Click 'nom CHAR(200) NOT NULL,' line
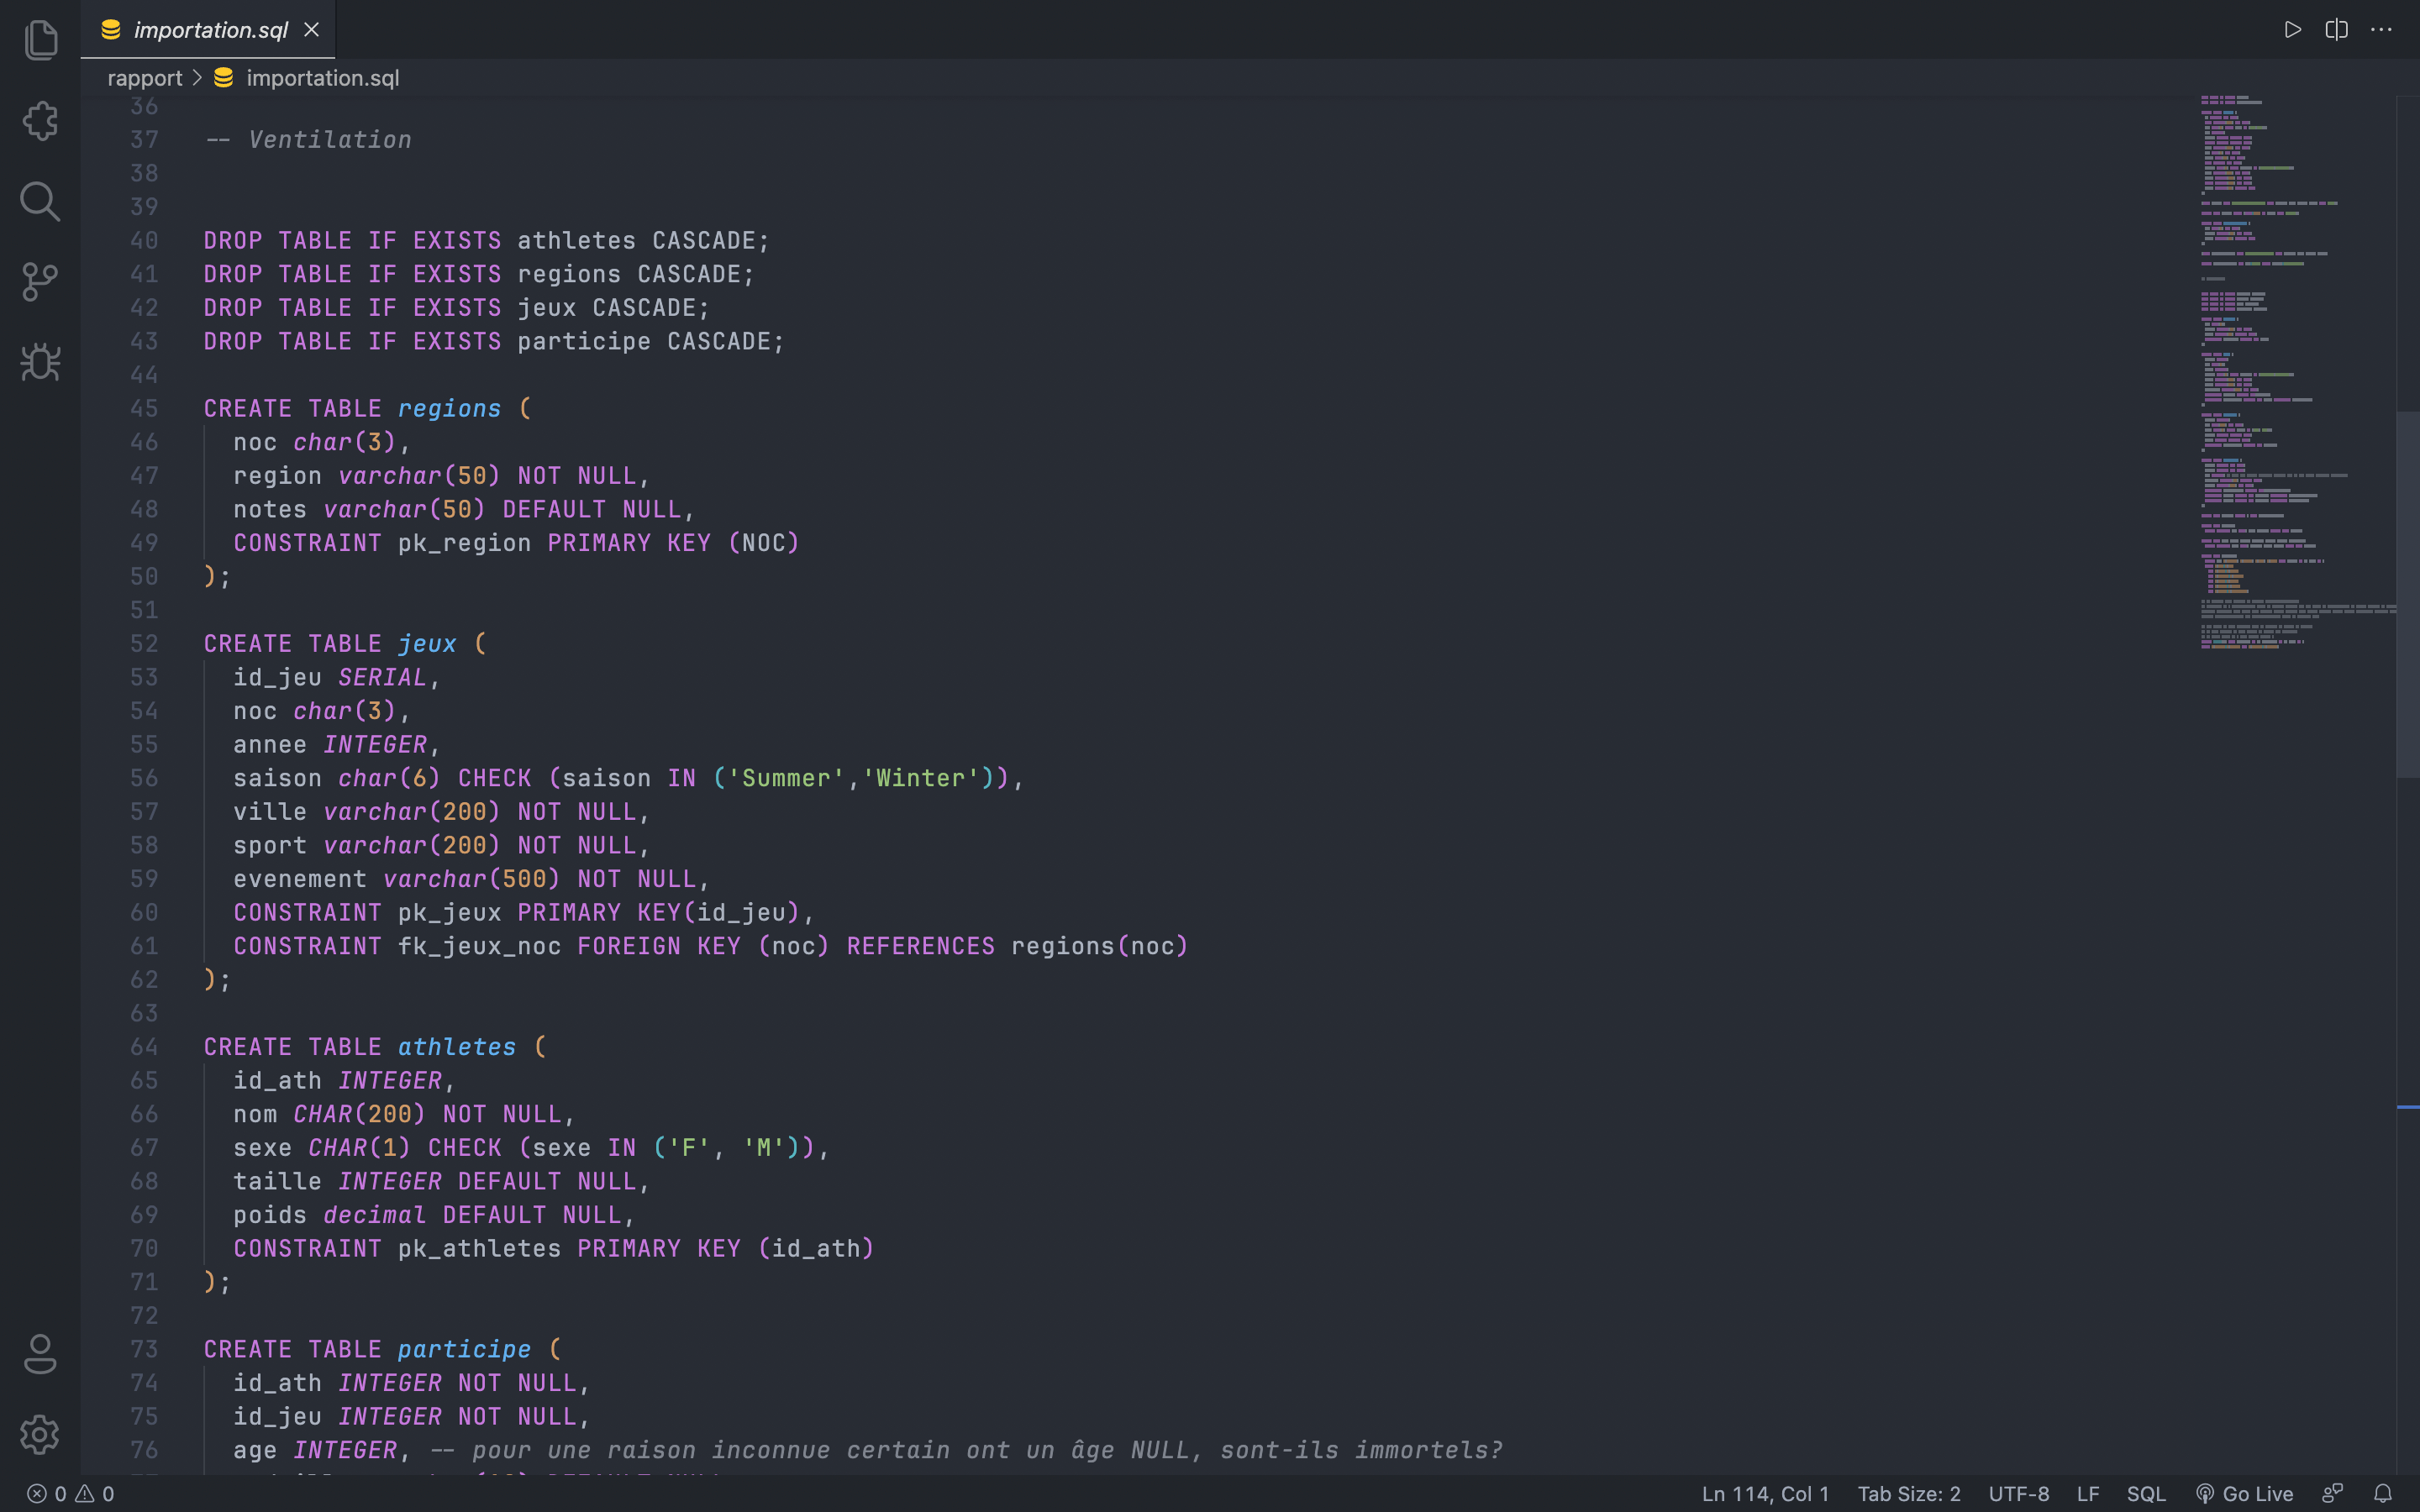Viewport: 2420px width, 1512px height. [x=405, y=1114]
